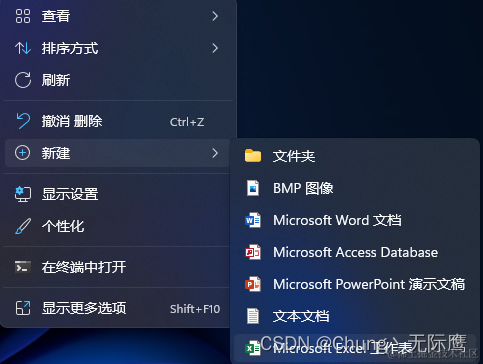483x364 pixels.
Task: Open 显示设置 from the menu
Action: (118, 194)
